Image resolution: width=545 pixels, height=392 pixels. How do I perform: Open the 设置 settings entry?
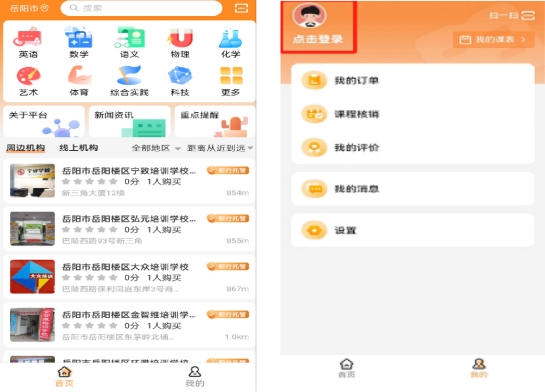[x=413, y=230]
